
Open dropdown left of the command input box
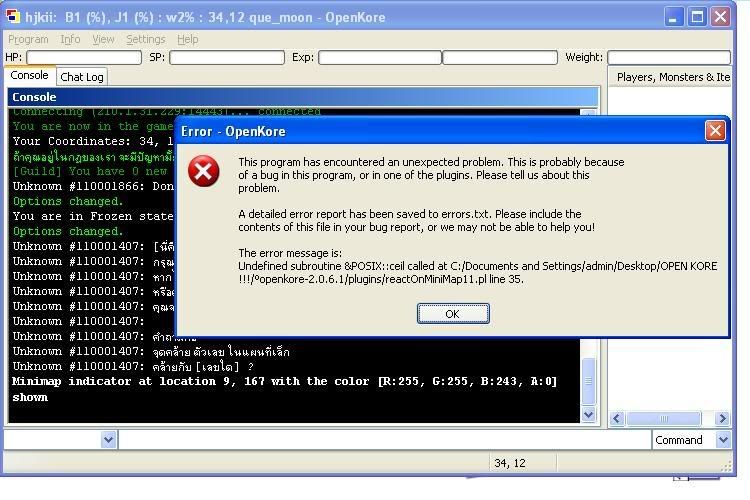(x=109, y=440)
